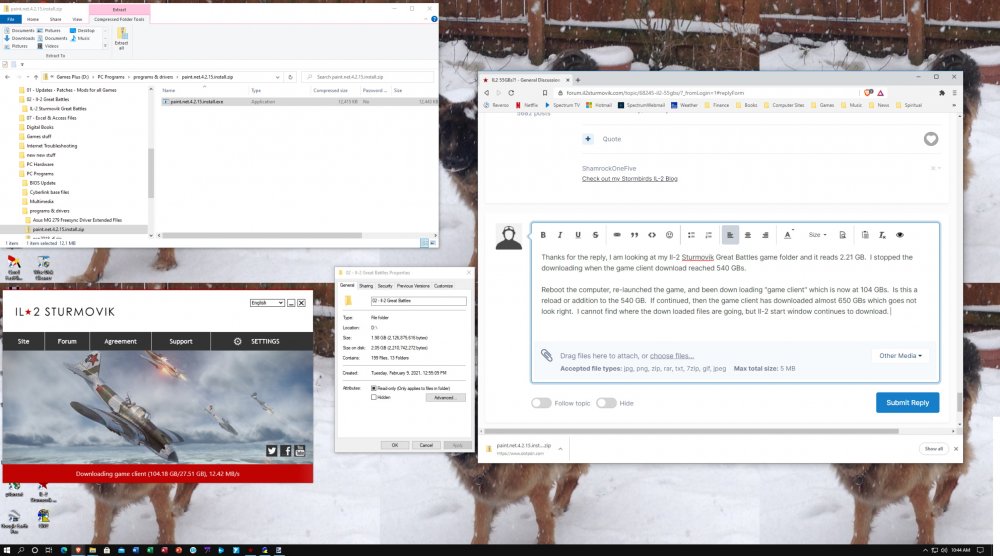Apply strikethrough formatting in reply editor
Viewport: 1000px width, 556px height.
[596, 235]
